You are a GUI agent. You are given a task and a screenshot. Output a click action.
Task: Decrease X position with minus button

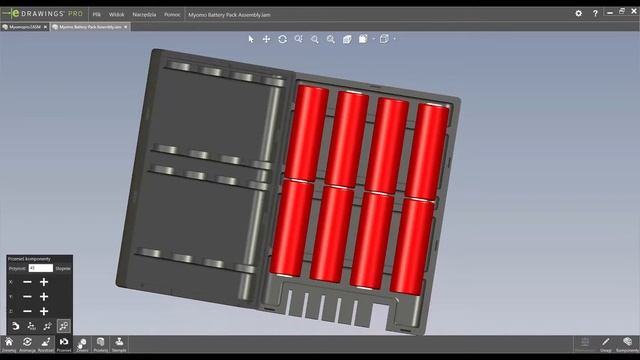click(27, 282)
